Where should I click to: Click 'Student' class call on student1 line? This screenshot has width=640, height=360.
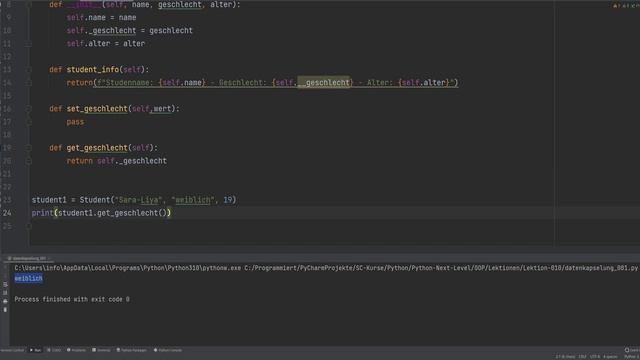coord(95,200)
